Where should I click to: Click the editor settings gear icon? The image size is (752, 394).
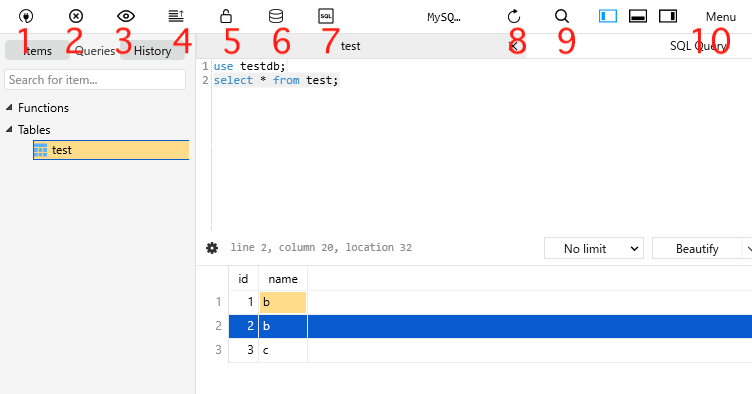pos(212,248)
